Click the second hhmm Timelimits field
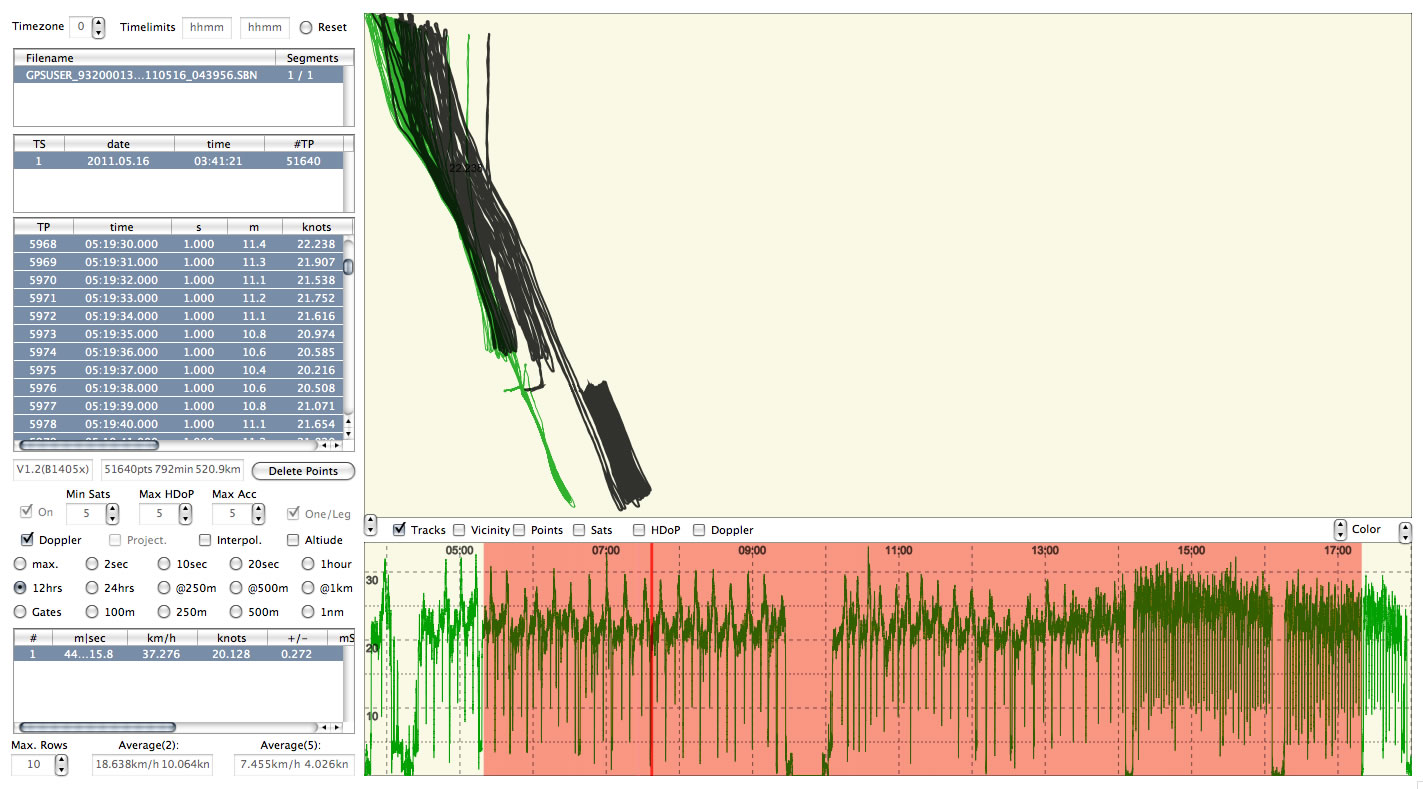1423x789 pixels. (x=265, y=27)
